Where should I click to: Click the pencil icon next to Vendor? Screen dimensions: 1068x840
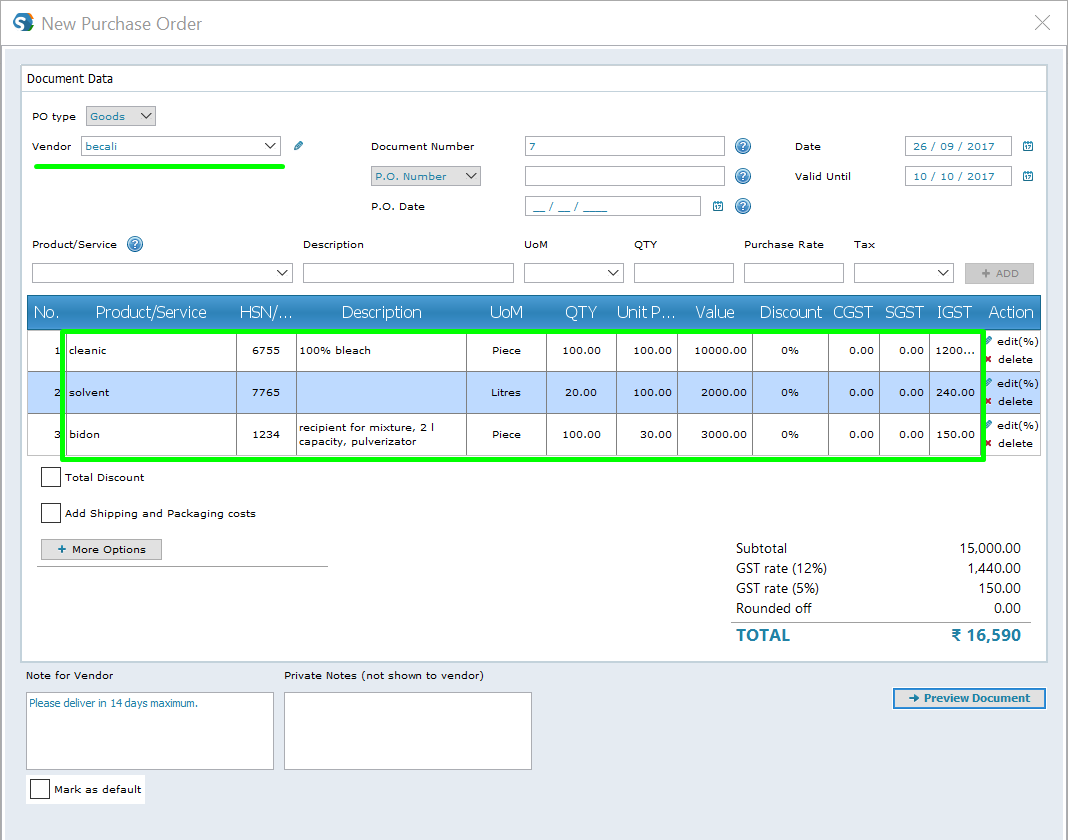tap(298, 146)
